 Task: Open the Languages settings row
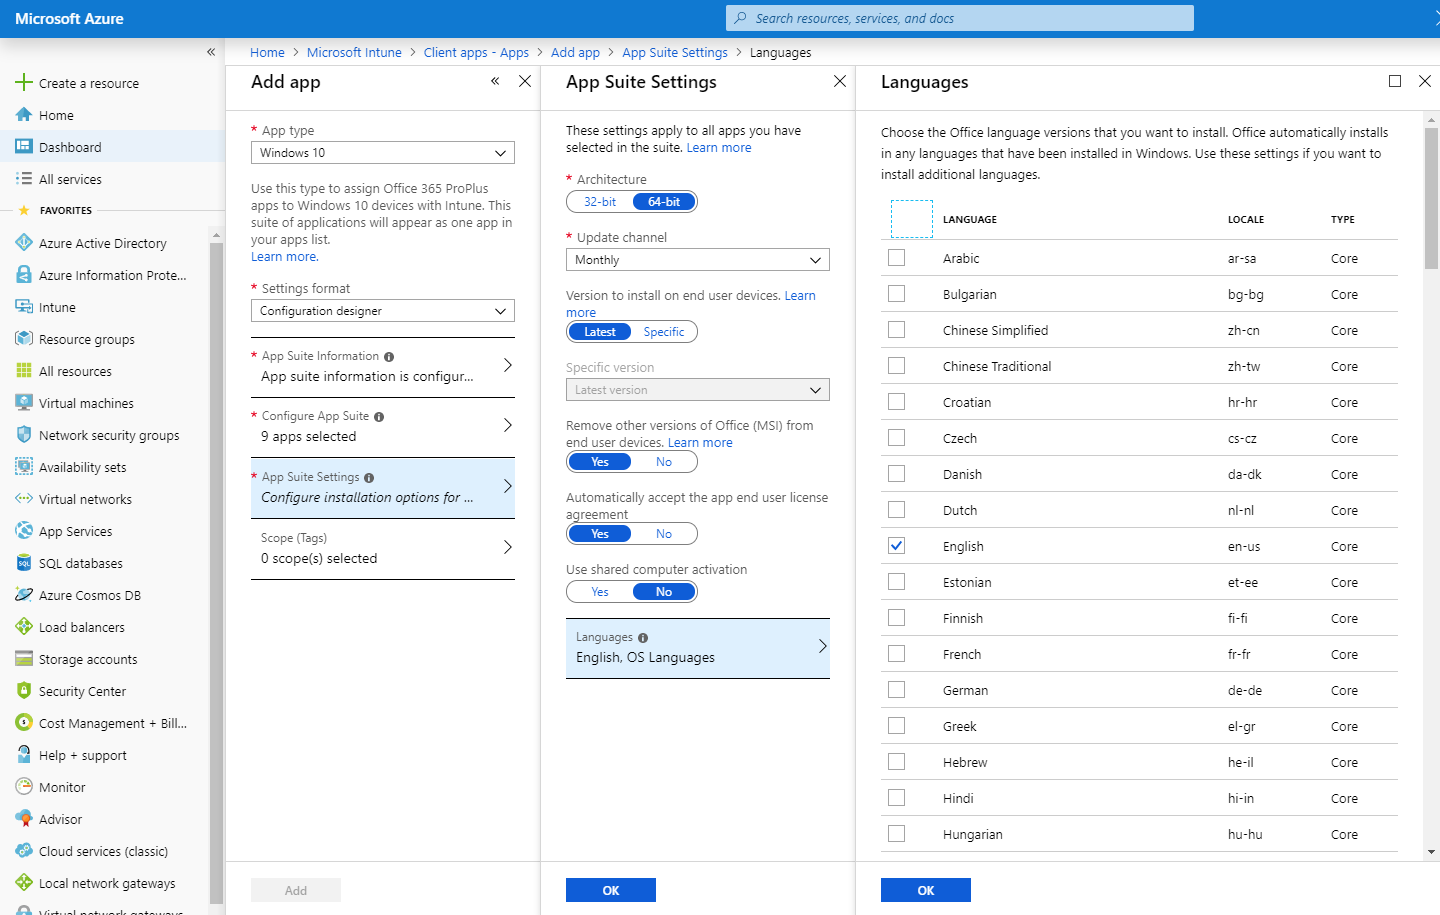click(698, 648)
